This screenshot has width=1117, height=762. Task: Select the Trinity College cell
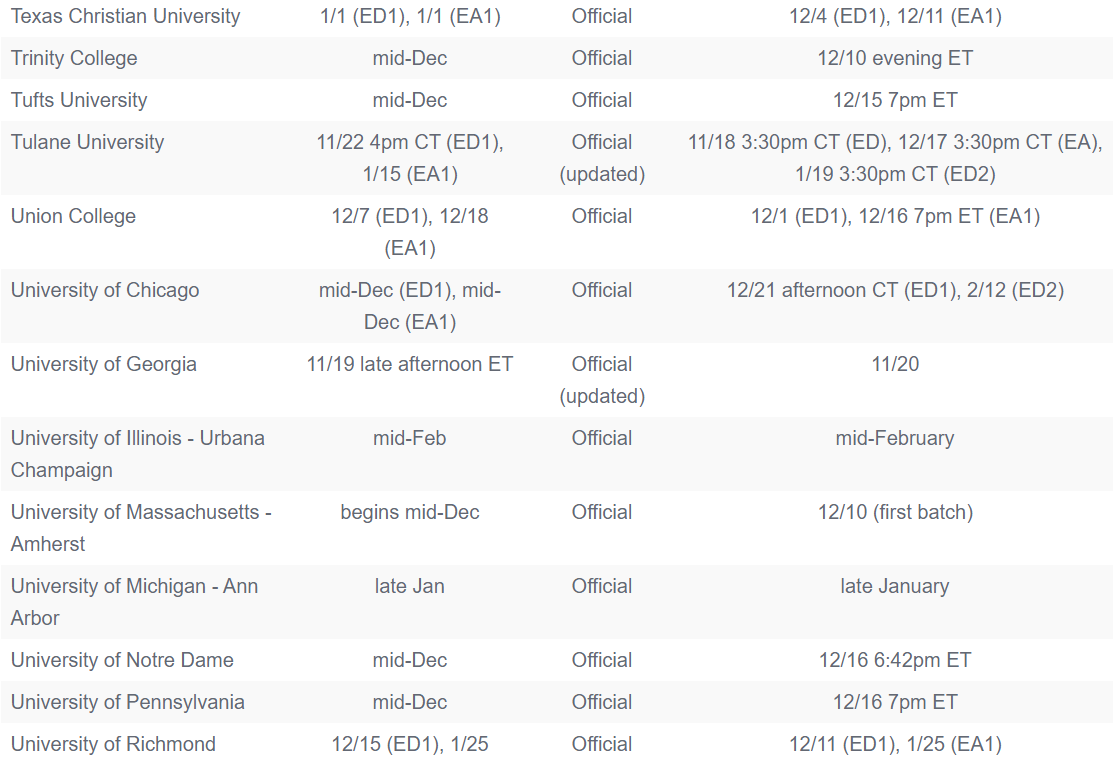coord(74,58)
